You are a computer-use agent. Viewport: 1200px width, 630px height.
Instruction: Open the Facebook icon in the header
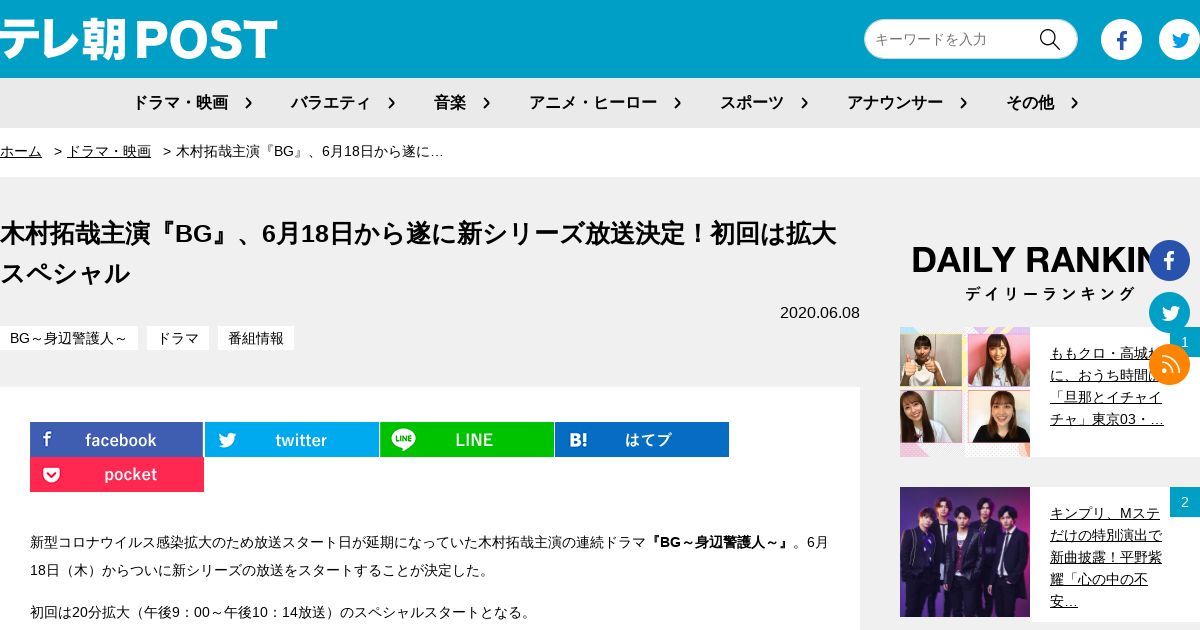(1121, 40)
